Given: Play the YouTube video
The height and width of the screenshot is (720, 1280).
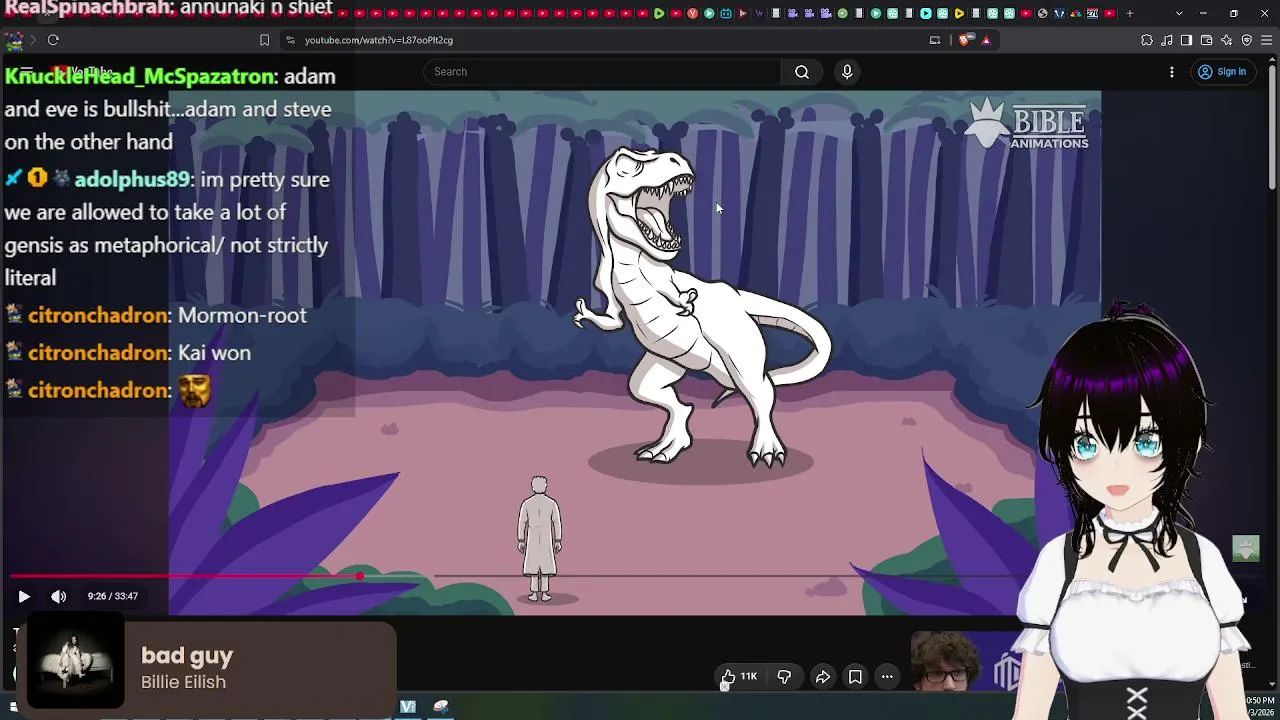Looking at the screenshot, I should click(x=24, y=596).
